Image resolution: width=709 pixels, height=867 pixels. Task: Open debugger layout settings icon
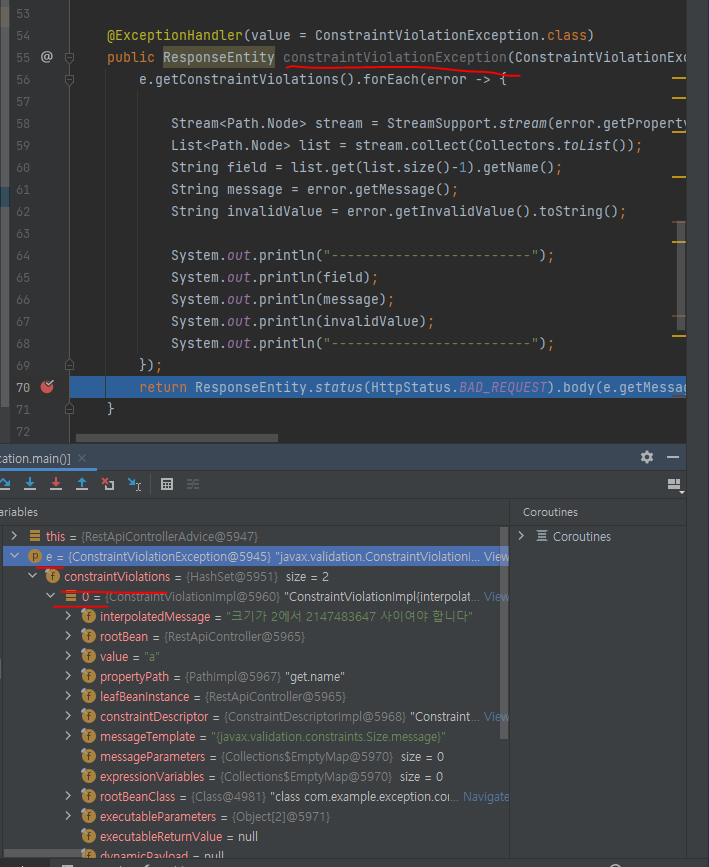tap(675, 485)
